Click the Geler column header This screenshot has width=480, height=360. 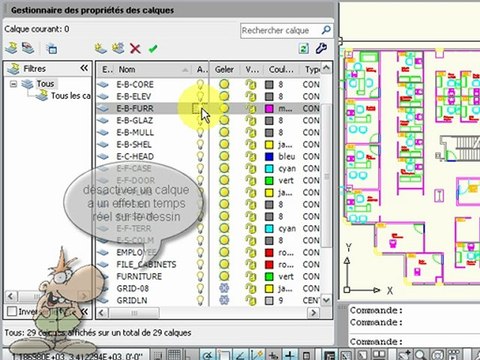point(224,69)
